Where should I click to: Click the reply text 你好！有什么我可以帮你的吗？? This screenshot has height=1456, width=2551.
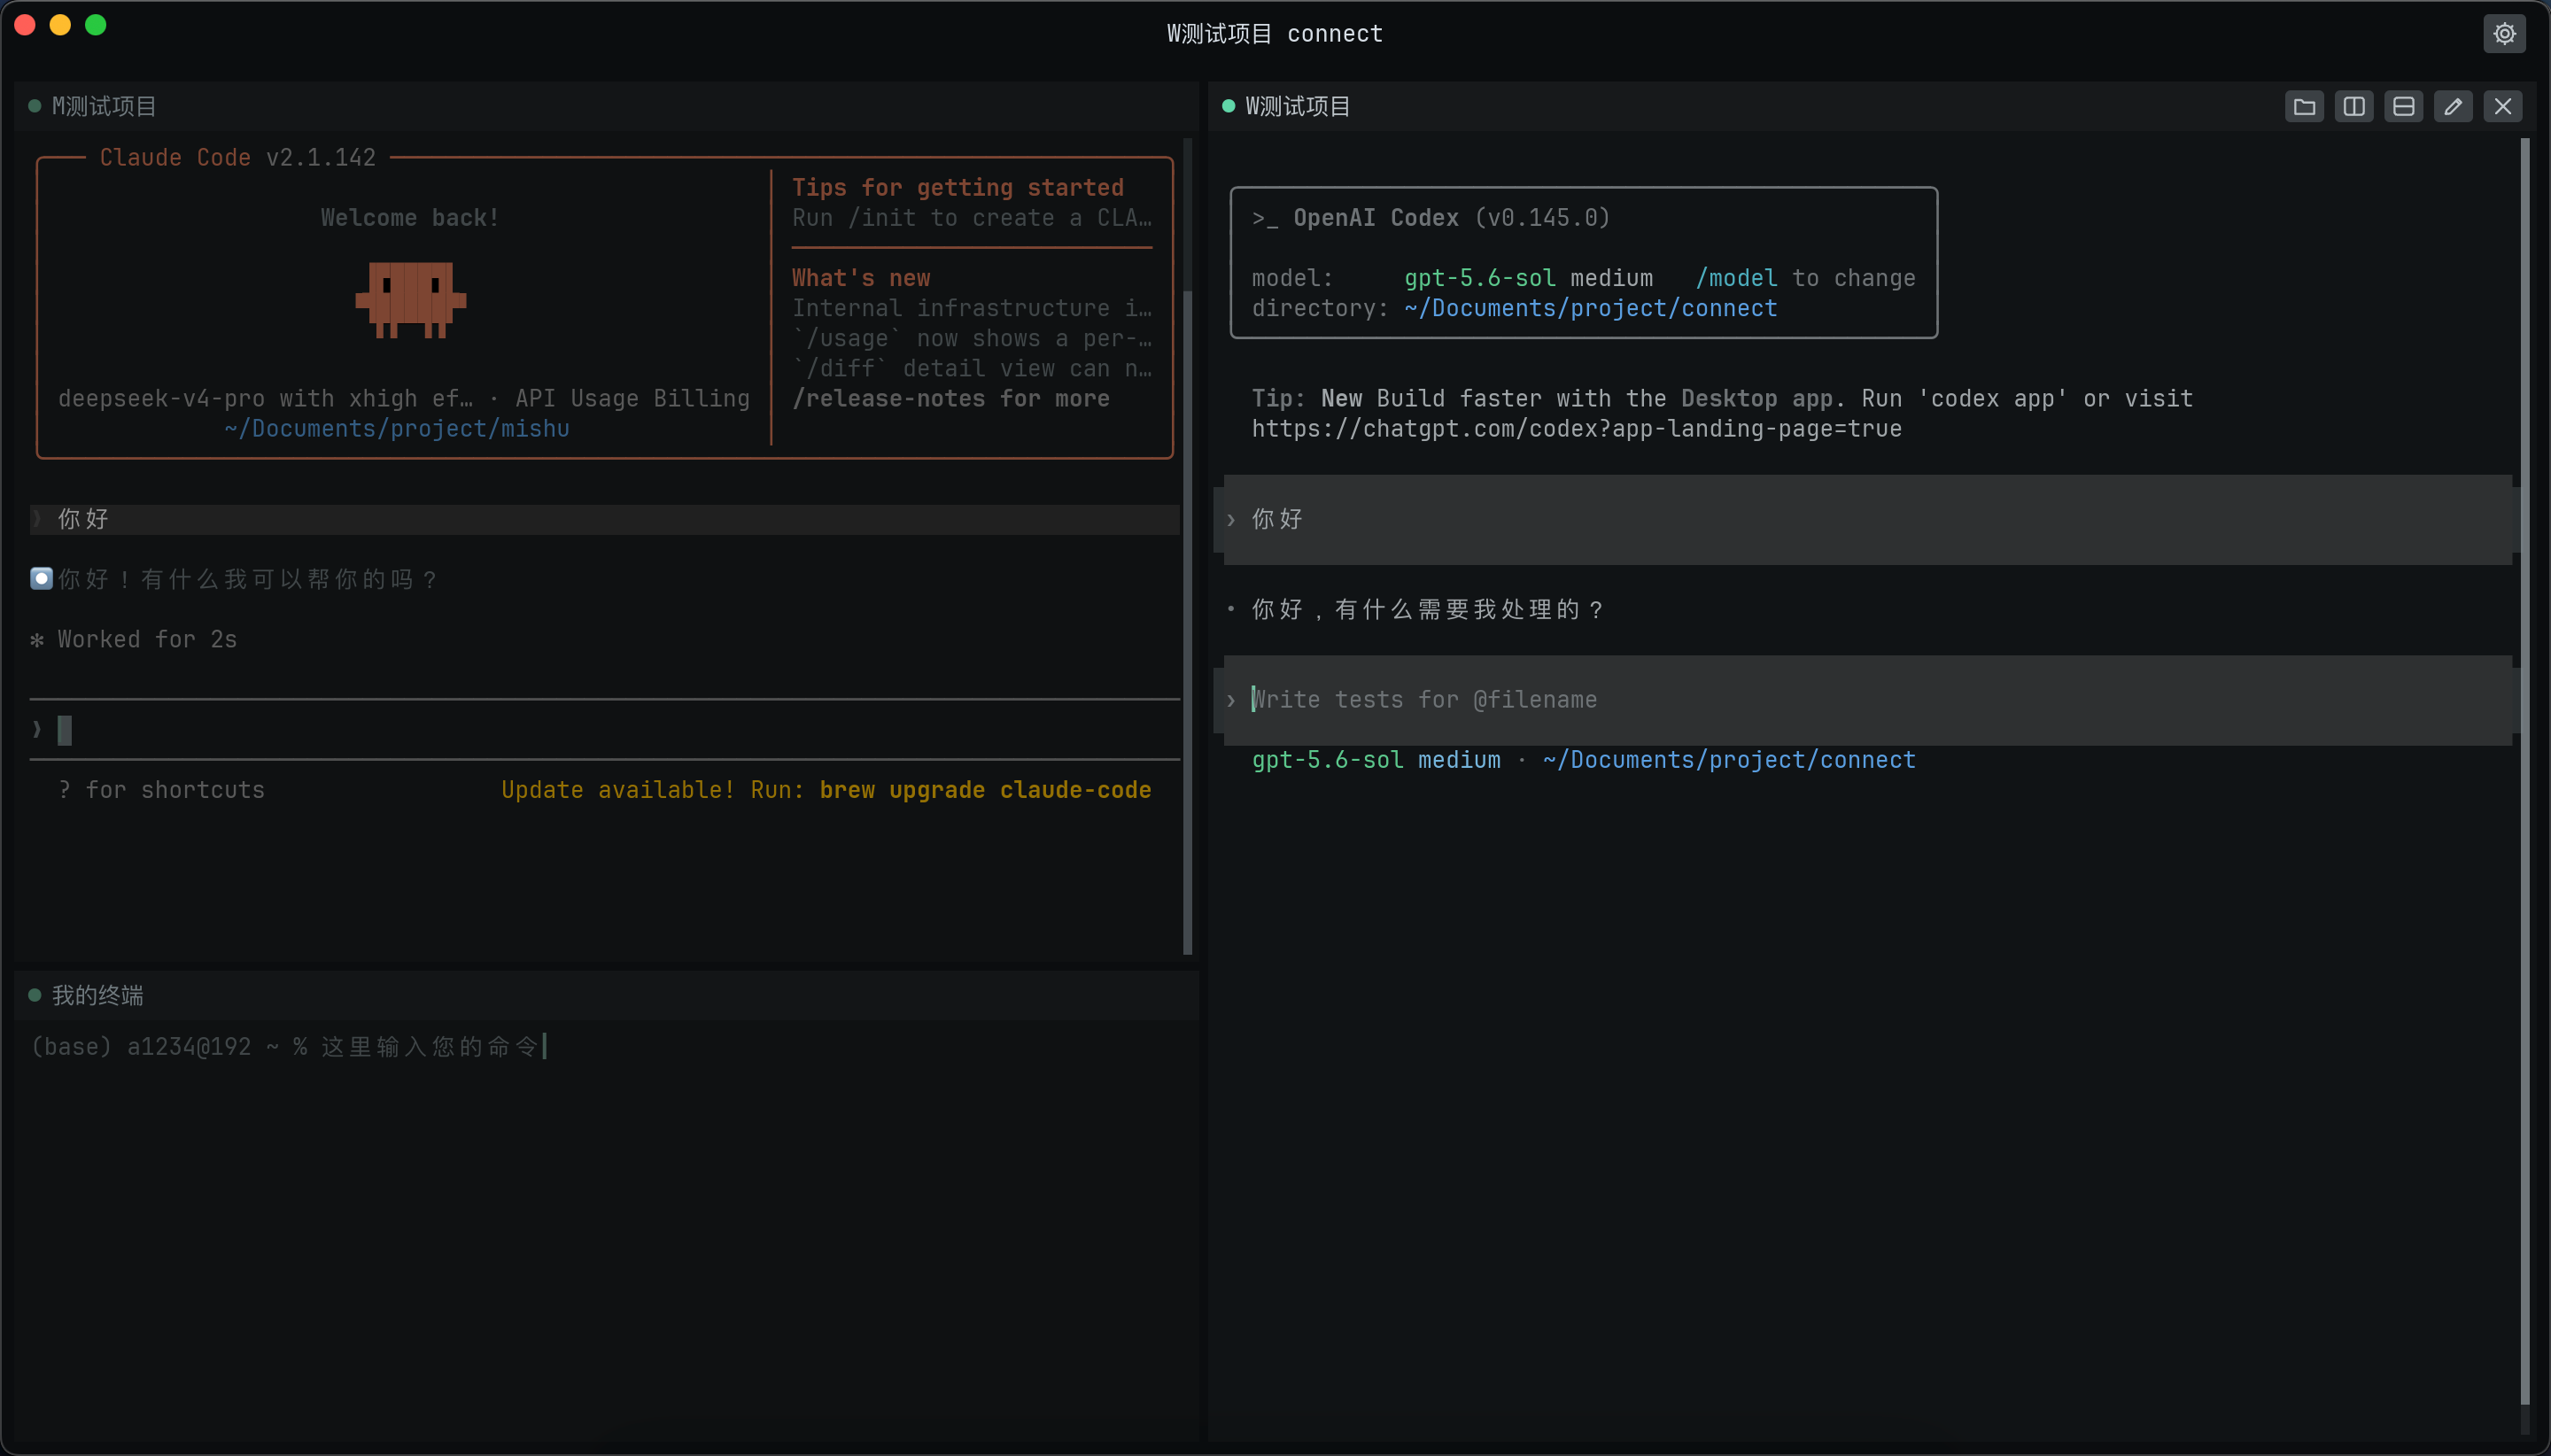point(247,580)
